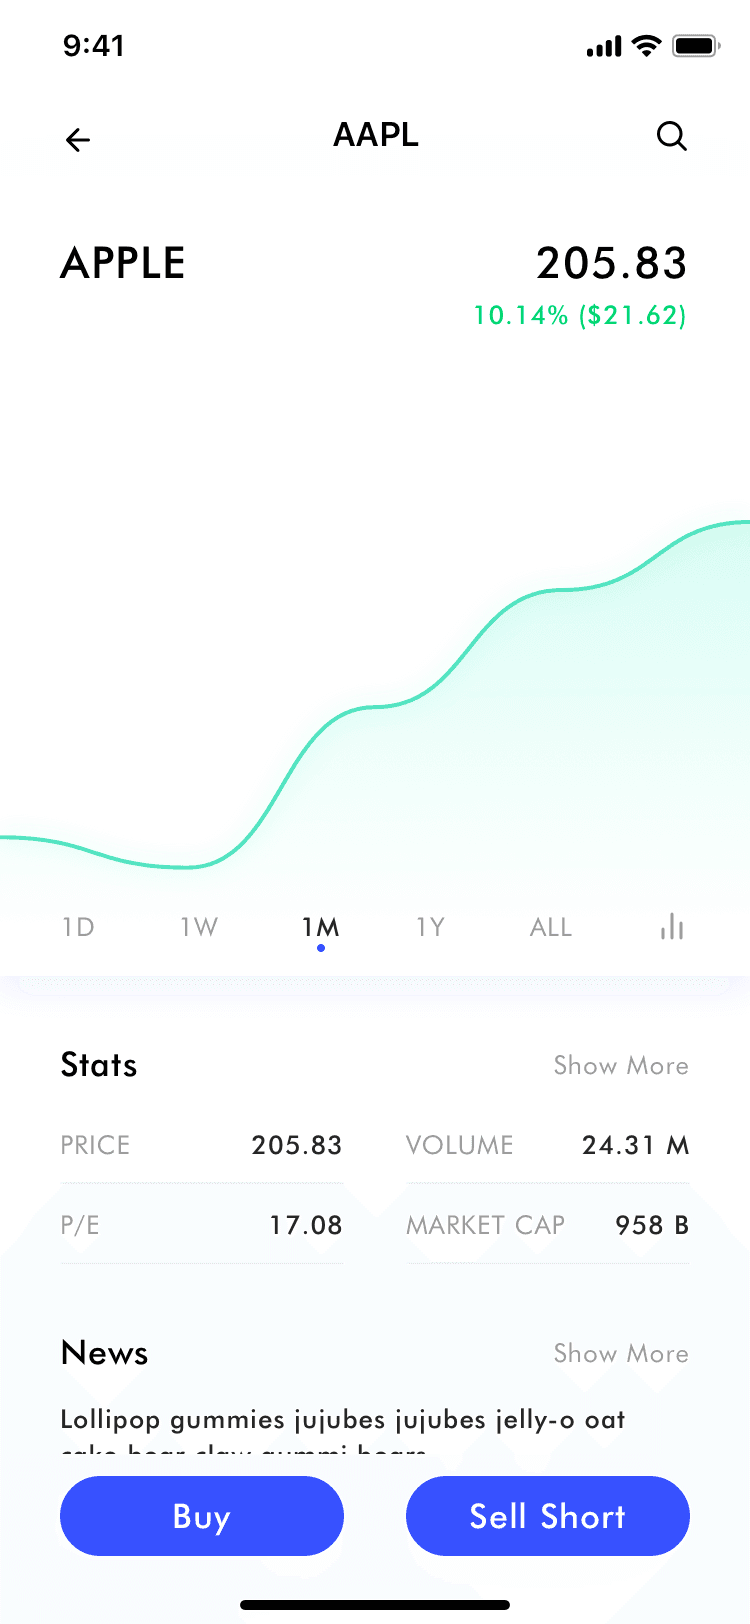The height and width of the screenshot is (1624, 750).
Task: Select the 1D time range
Action: point(78,927)
